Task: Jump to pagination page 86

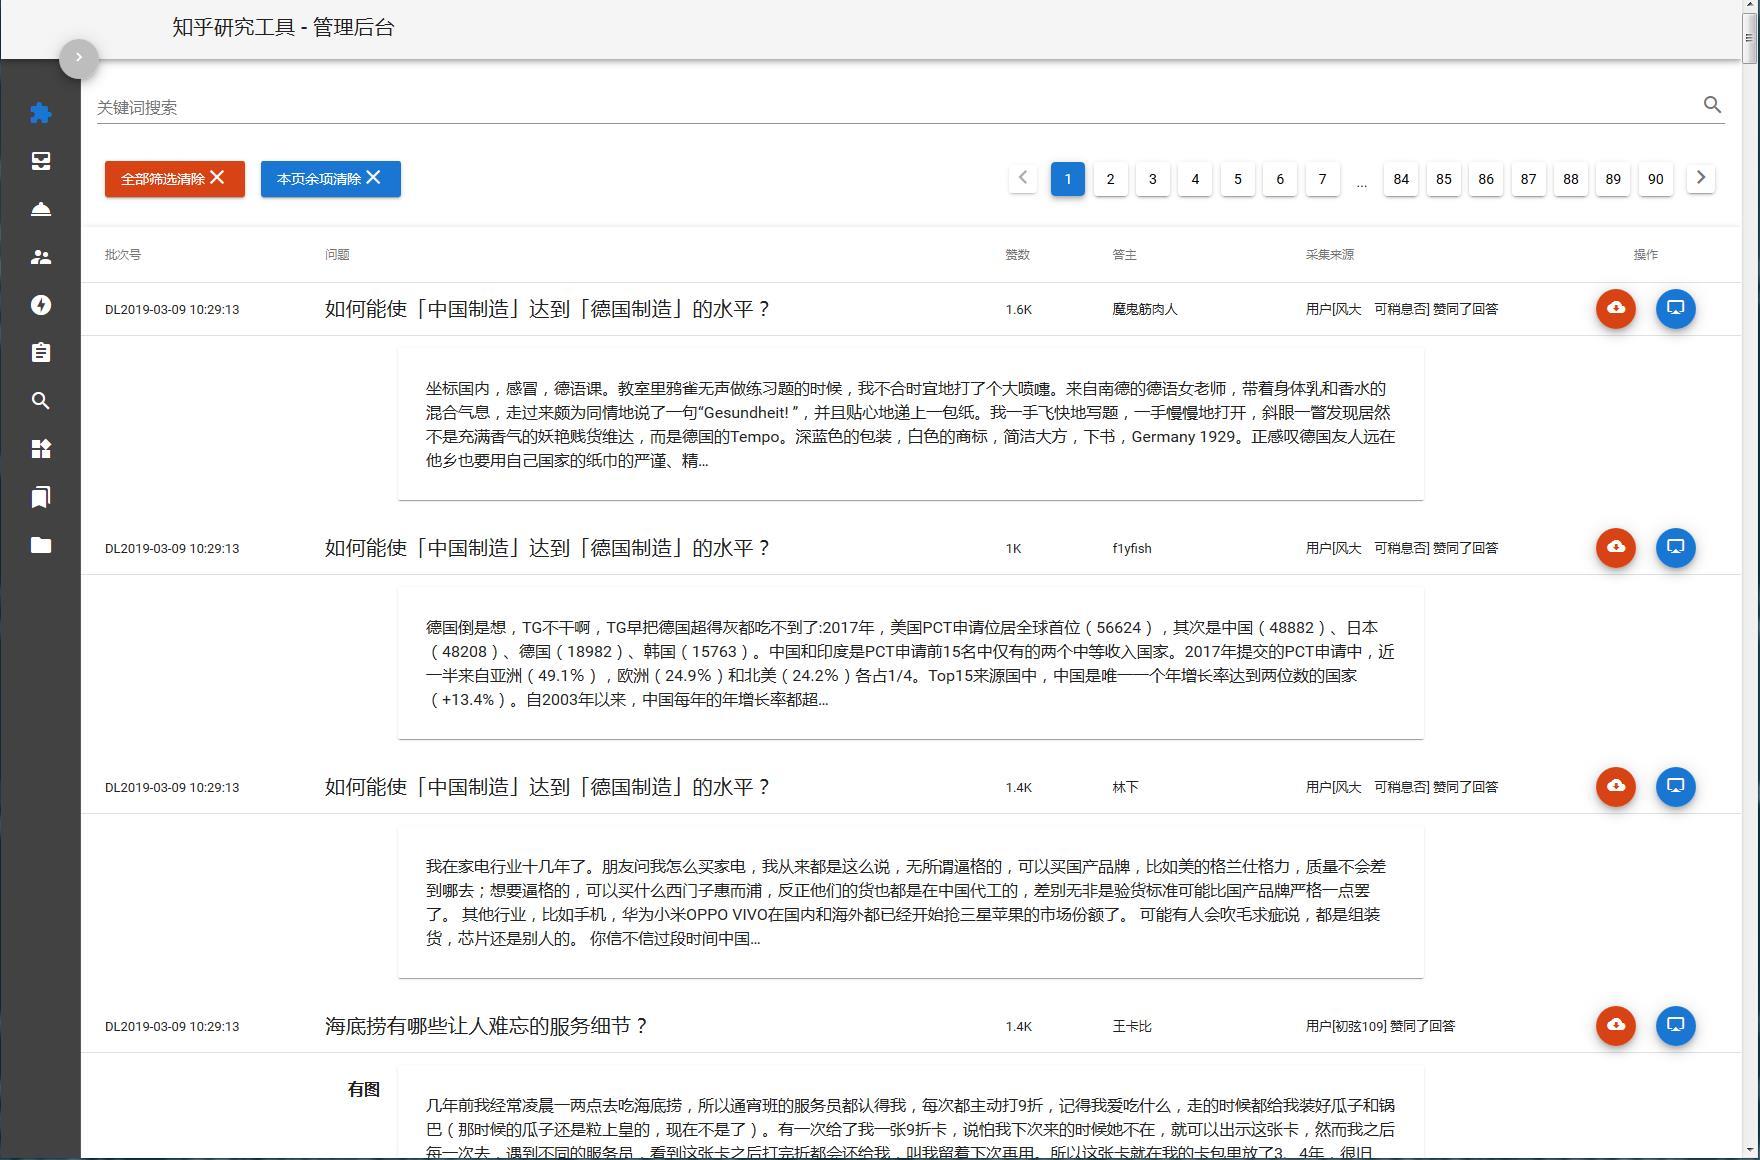Action: coord(1486,179)
